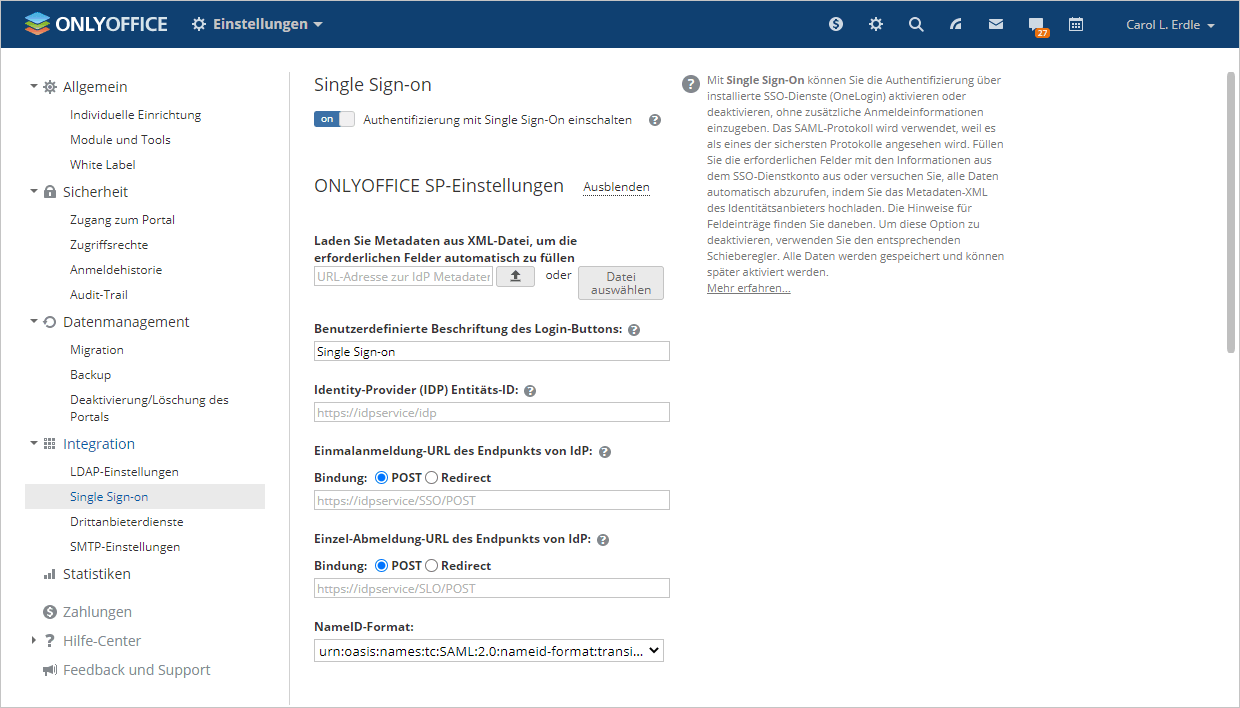
Task: Click the Sicherheit lock icon
Action: click(50, 192)
